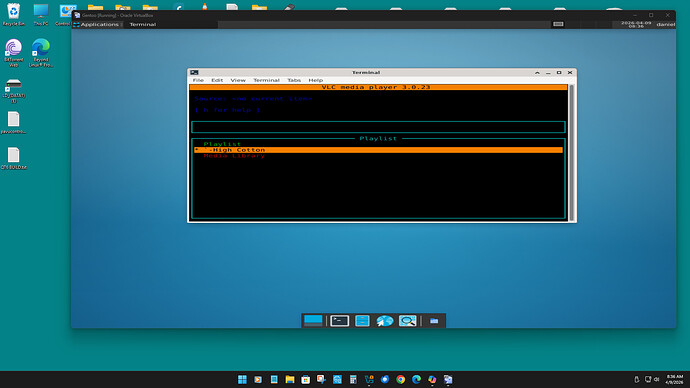The height and width of the screenshot is (388, 690).
Task: Click the Windows clock showing 8:36 AM
Action: point(674,379)
